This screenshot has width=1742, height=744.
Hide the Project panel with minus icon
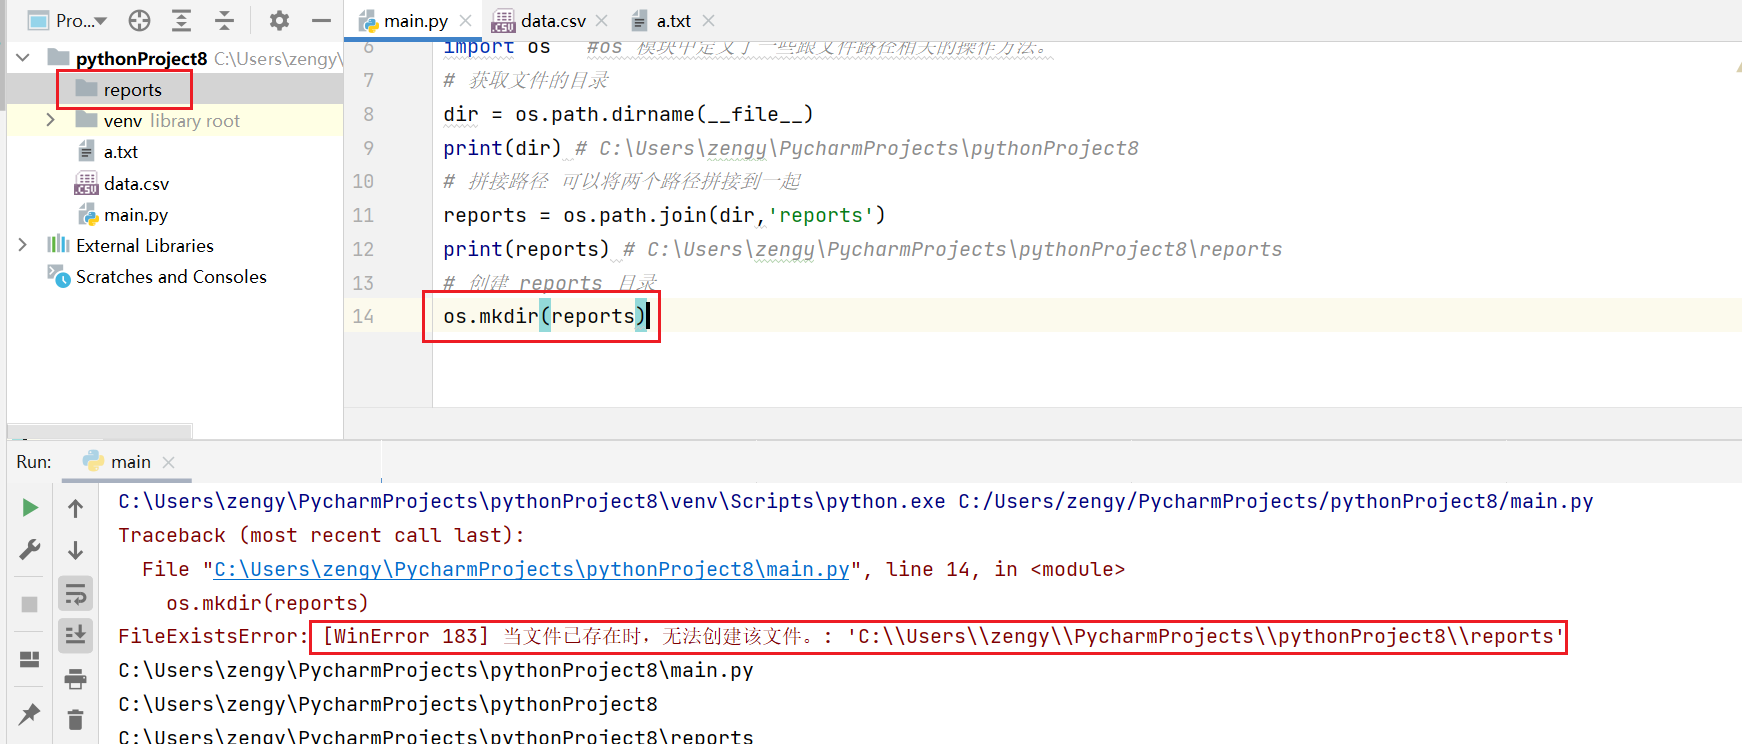pyautogui.click(x=321, y=20)
